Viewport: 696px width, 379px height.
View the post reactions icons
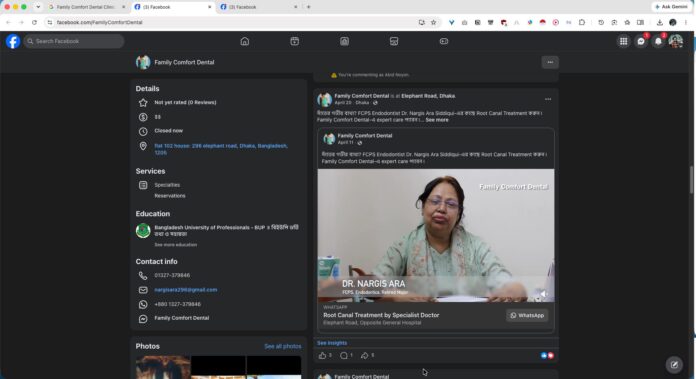(547, 355)
